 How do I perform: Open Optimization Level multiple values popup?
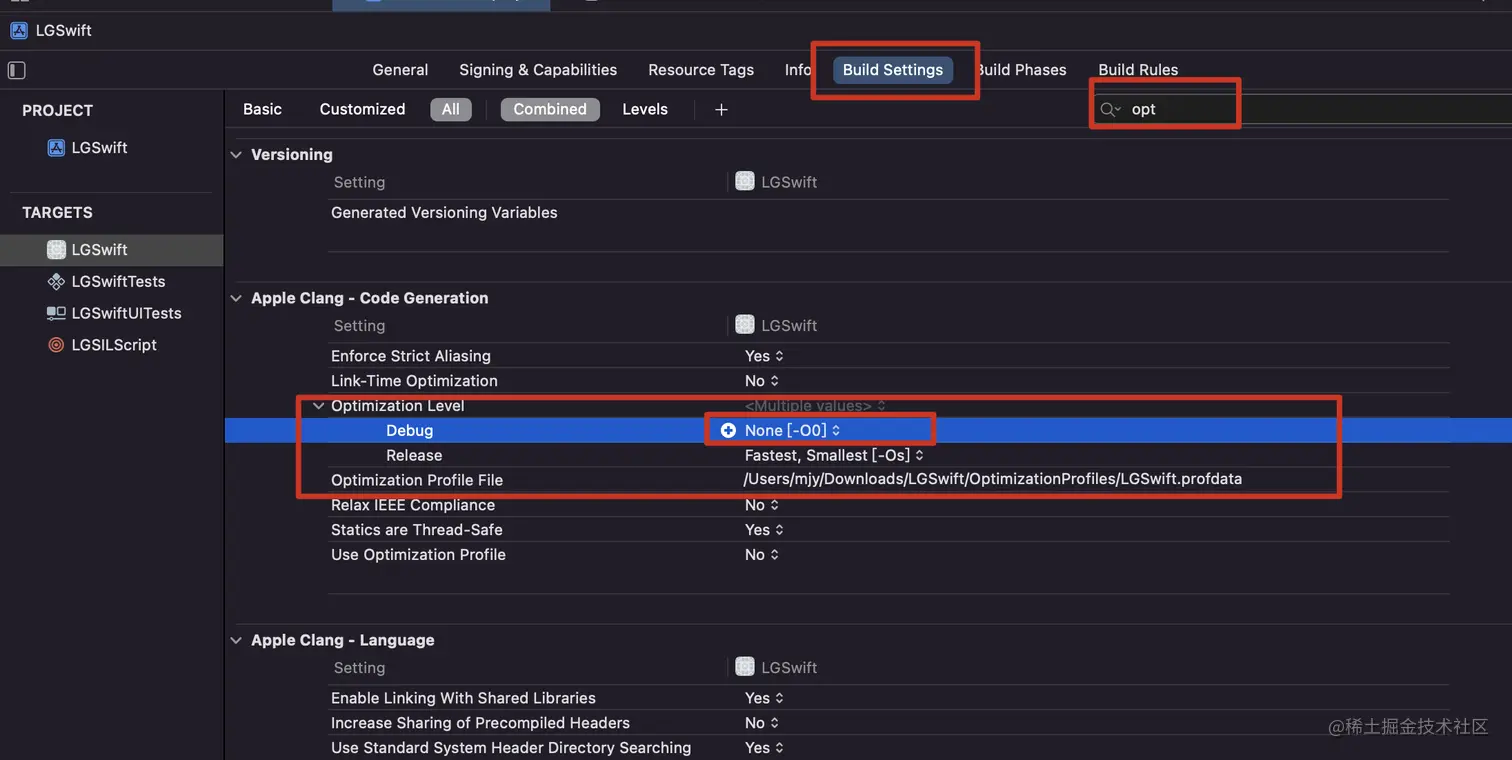click(815, 406)
